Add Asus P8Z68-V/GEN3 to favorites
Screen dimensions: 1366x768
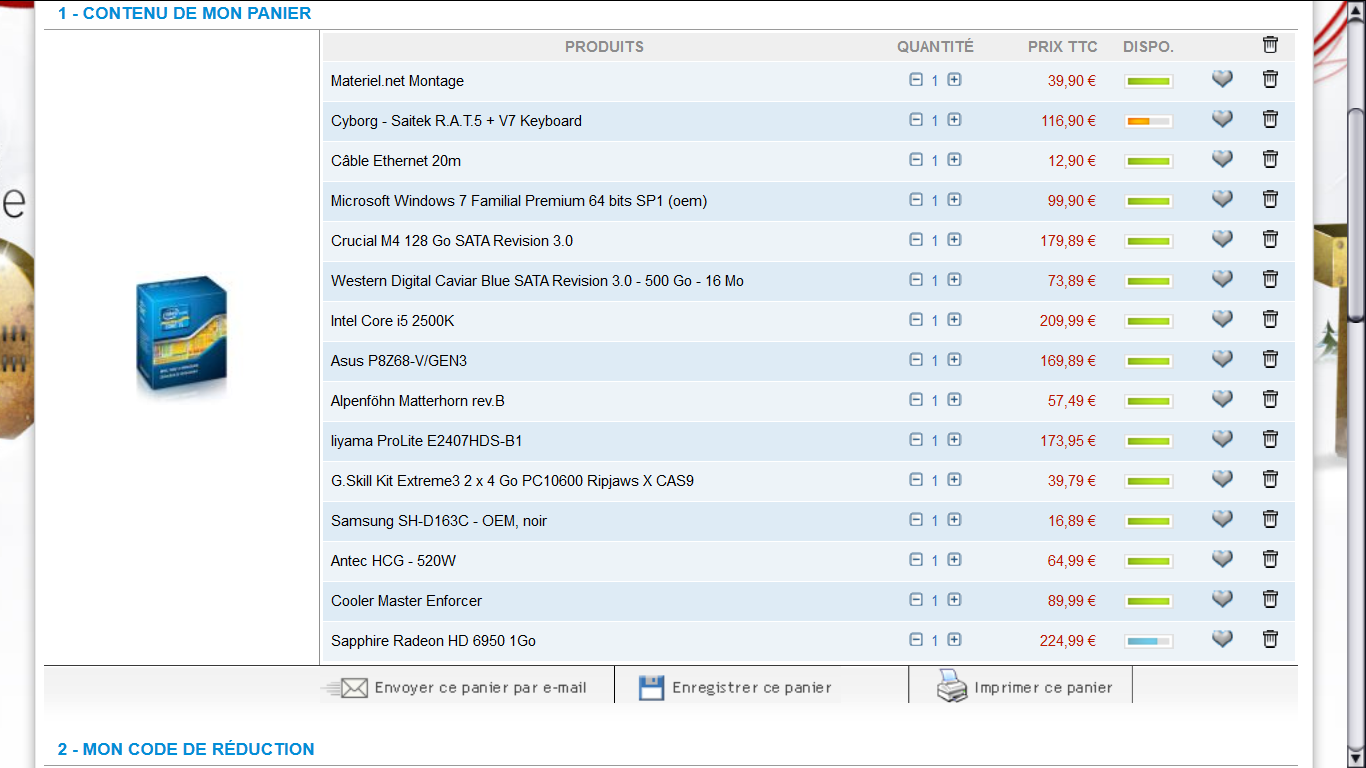1222,359
